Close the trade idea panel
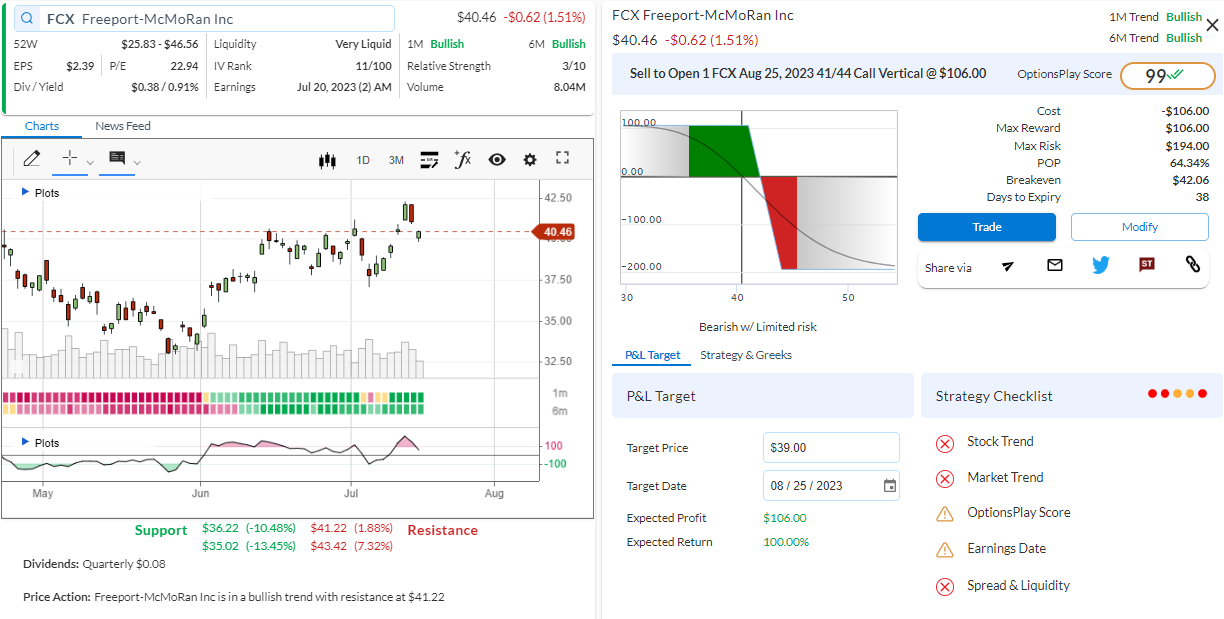The width and height of the screenshot is (1224, 619). tap(1212, 25)
